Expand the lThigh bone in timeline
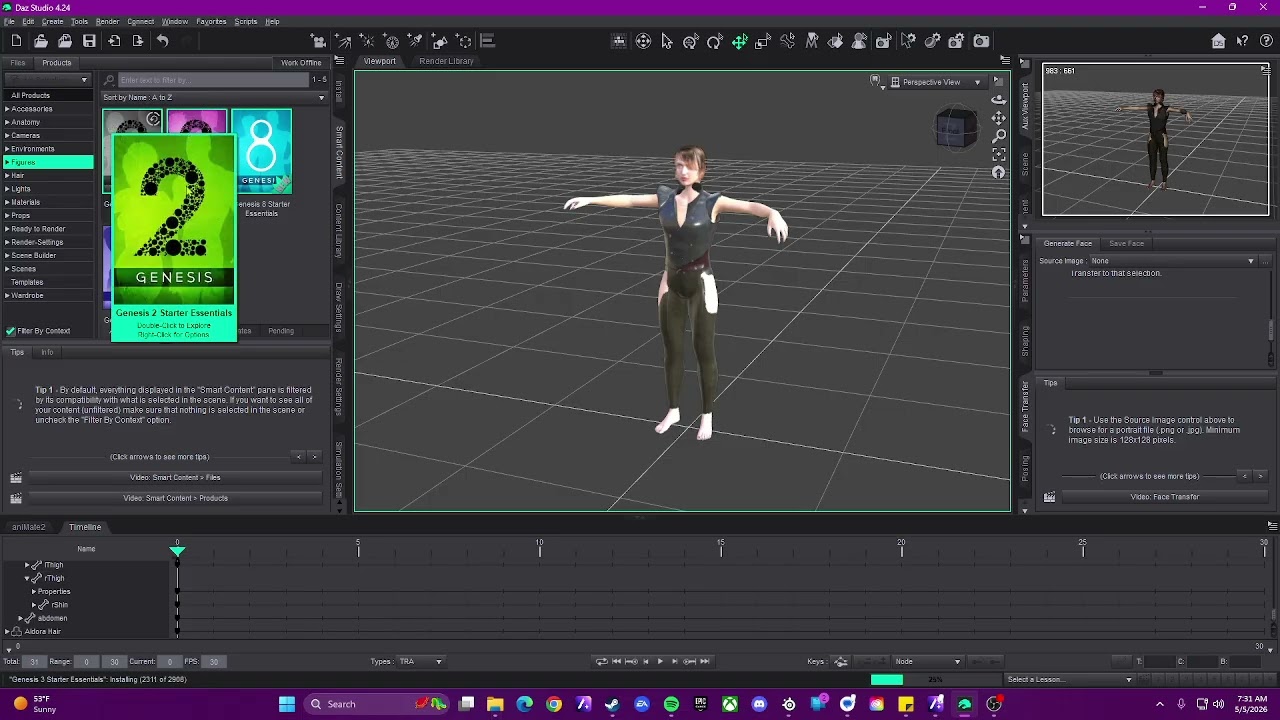Image resolution: width=1280 pixels, height=720 pixels. coord(27,565)
